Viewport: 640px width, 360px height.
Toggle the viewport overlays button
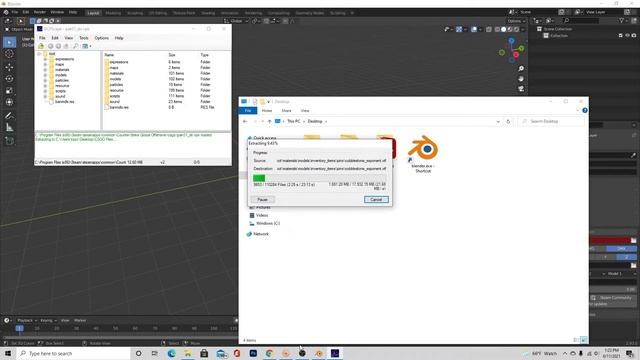474,29
